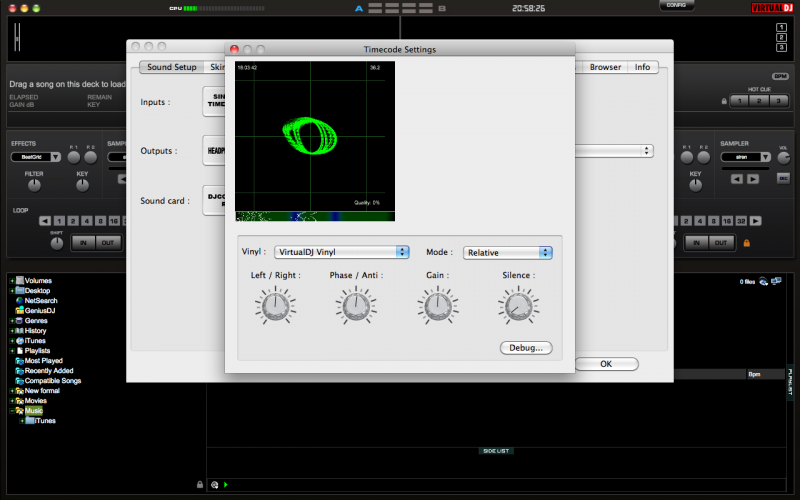This screenshot has height=500, width=800.
Task: Switch to the Browser tab
Action: pos(605,67)
